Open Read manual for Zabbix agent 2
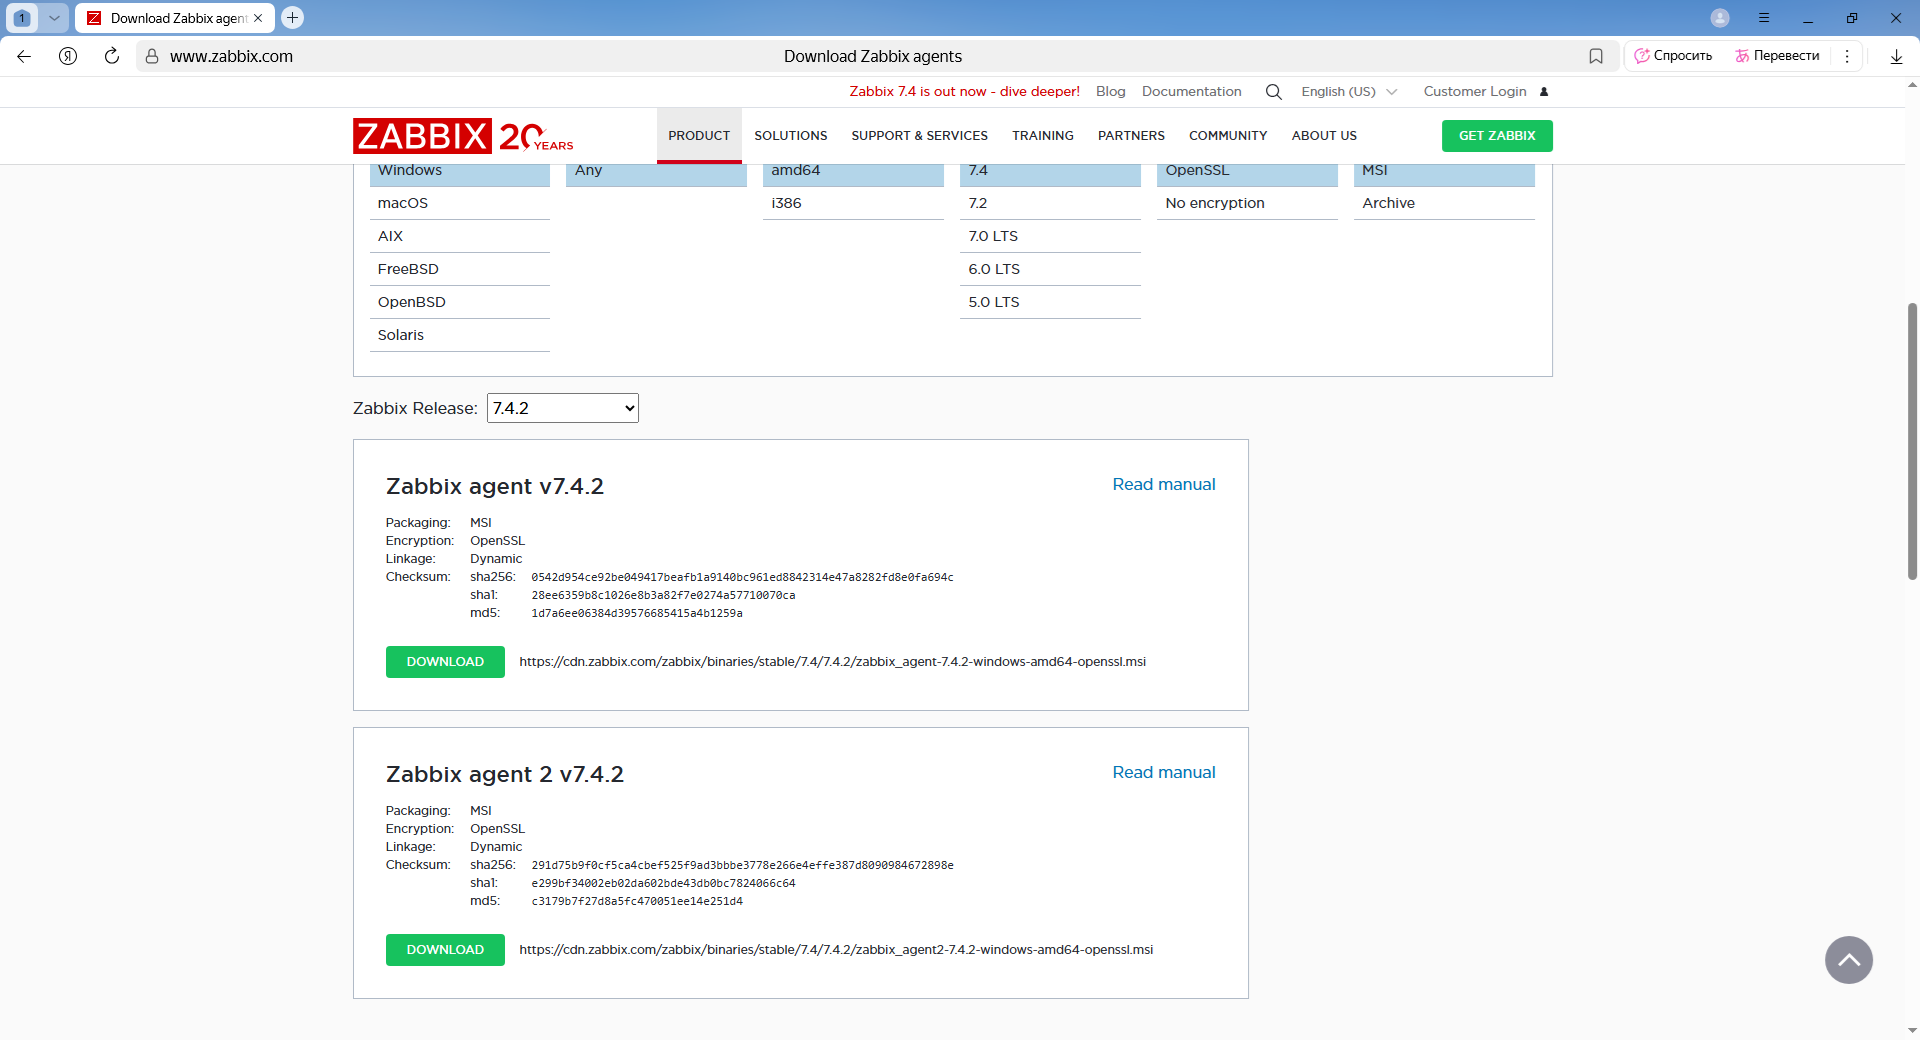This screenshot has height=1040, width=1920. (x=1164, y=772)
